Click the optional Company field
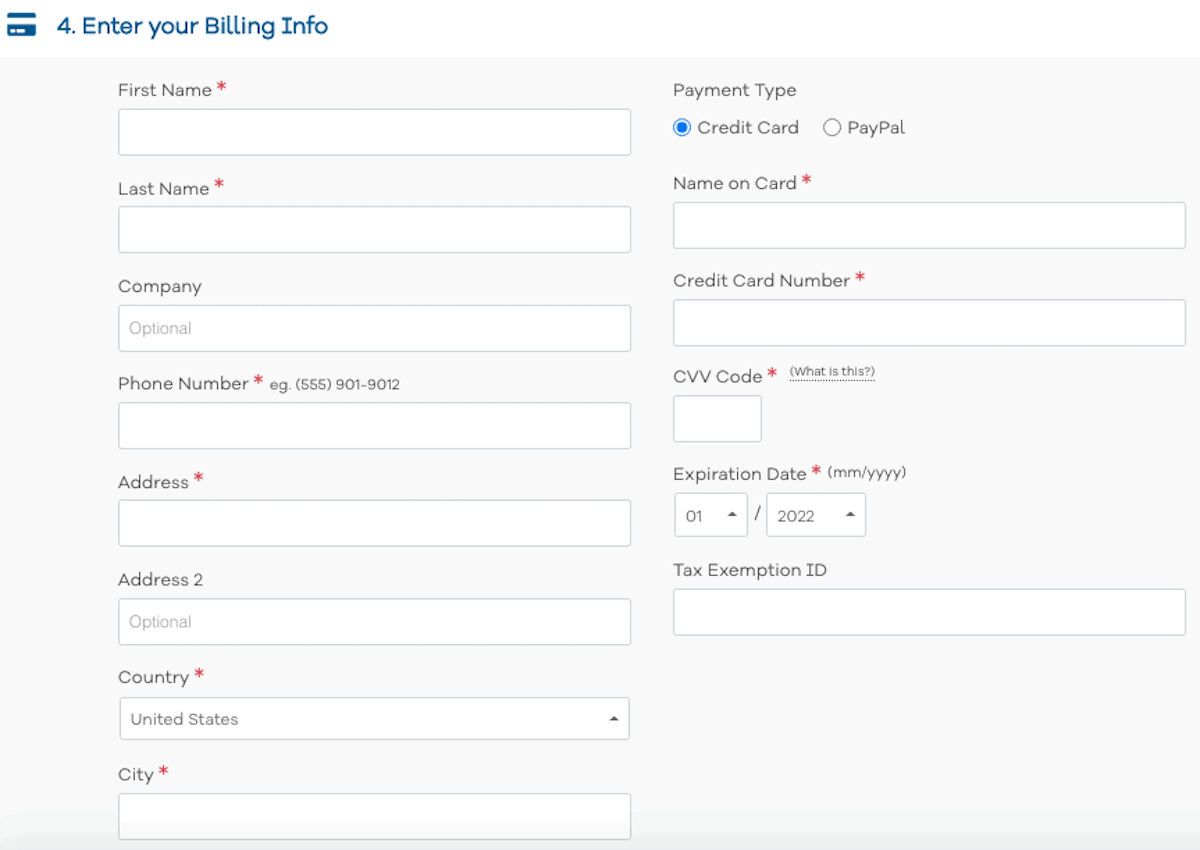 [373, 328]
